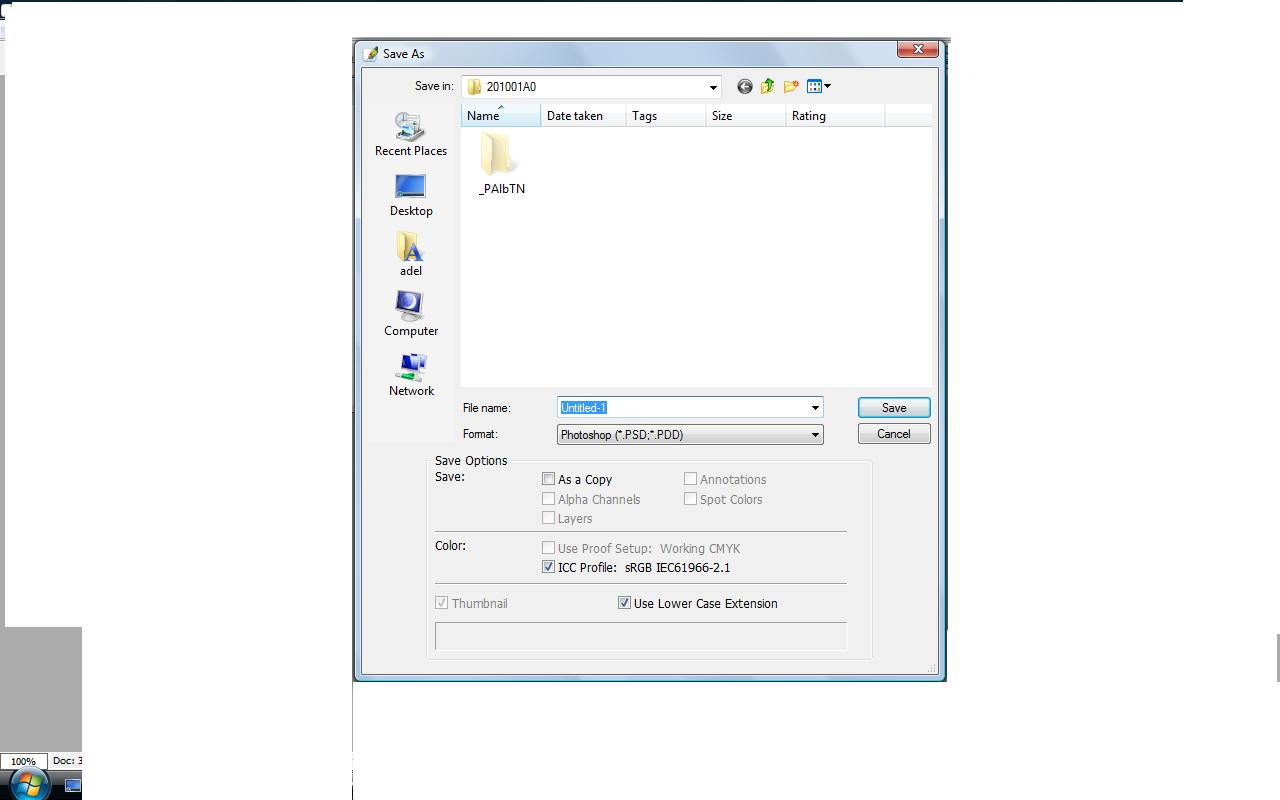Expand the Save in folder dropdown
Image resolution: width=1280 pixels, height=800 pixels.
tap(713, 87)
